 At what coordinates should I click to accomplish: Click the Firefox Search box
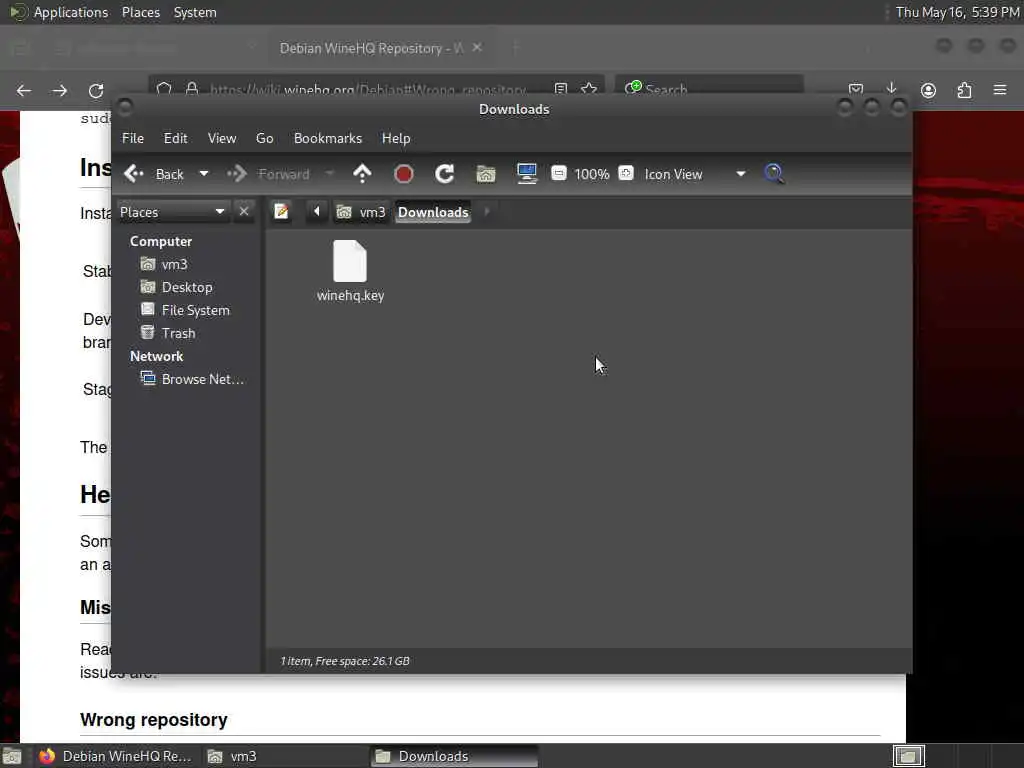(x=709, y=89)
